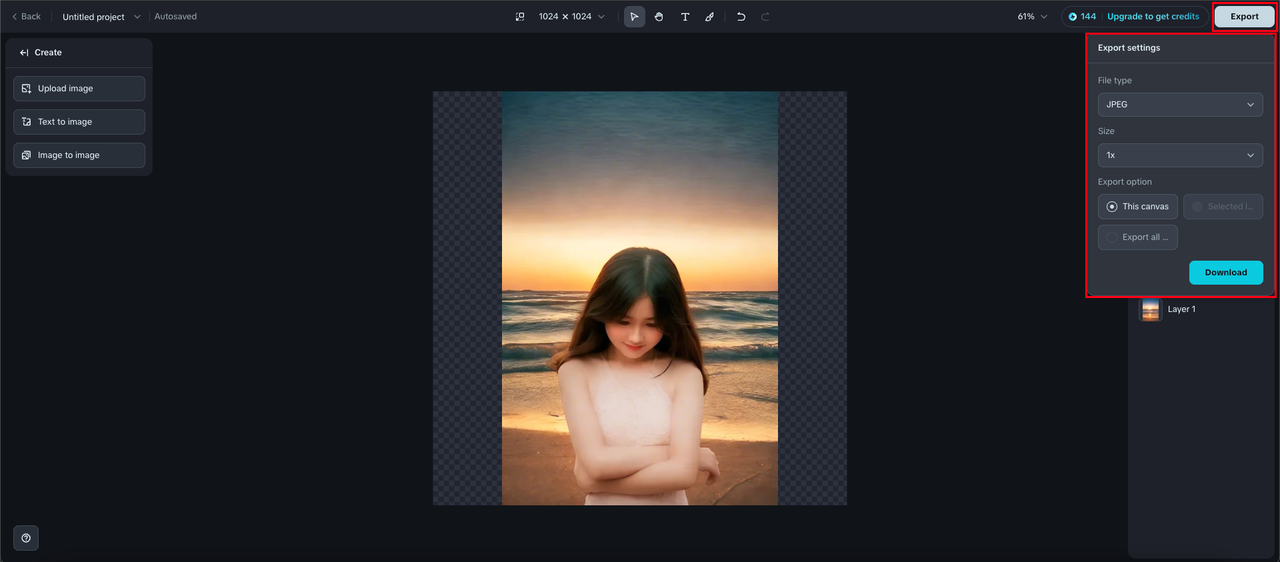Image resolution: width=1280 pixels, height=562 pixels.
Task: Click Upload image button
Action: coord(79,88)
